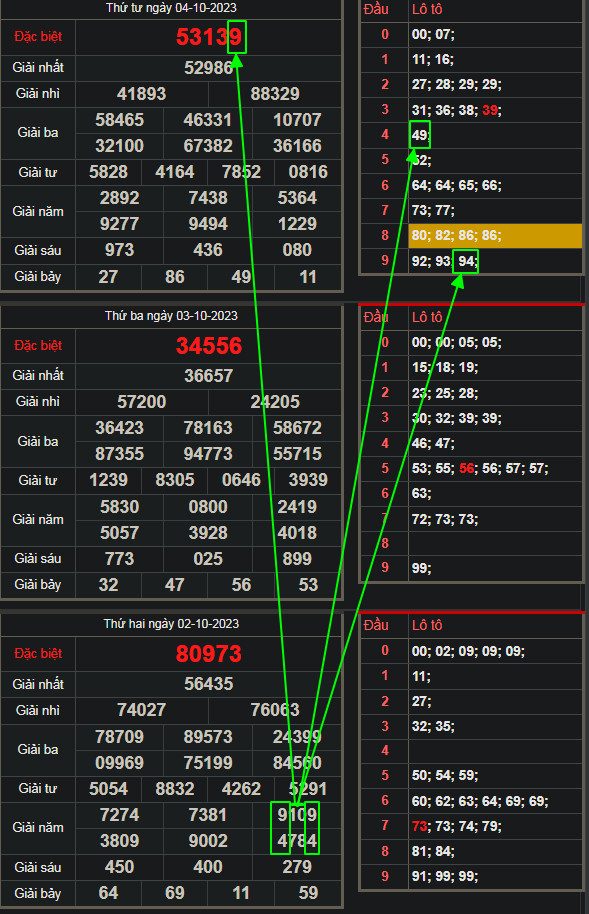This screenshot has height=914, width=589.
Task: Click red 73 in bottom lô tô table
Action: tap(419, 826)
